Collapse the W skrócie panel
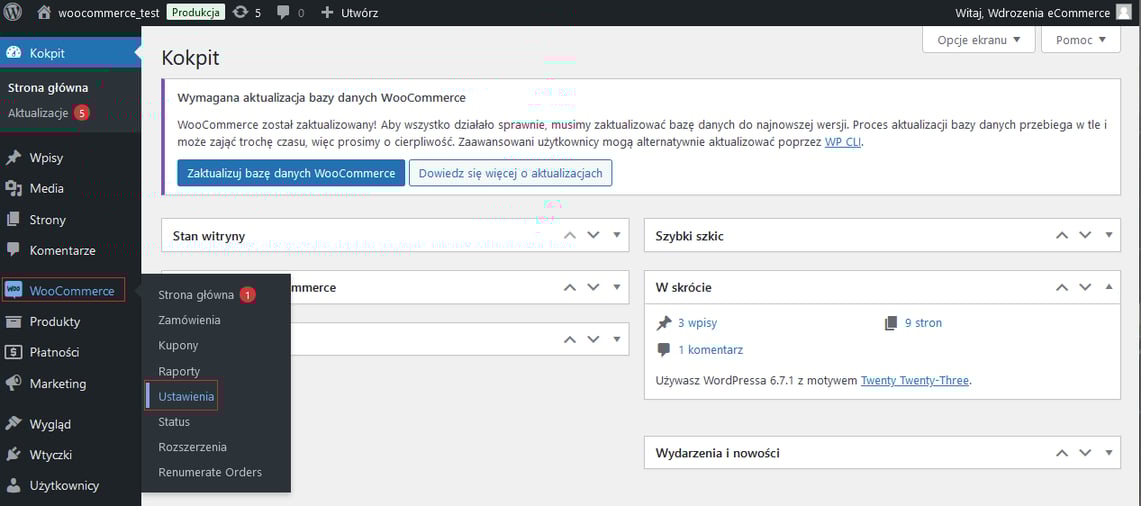 (1109, 287)
